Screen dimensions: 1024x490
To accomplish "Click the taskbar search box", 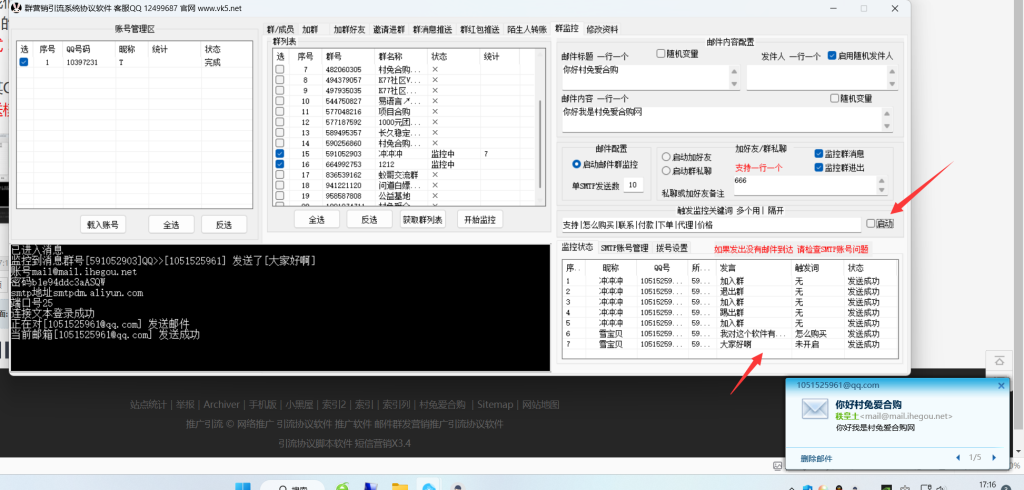I will pyautogui.click(x=293, y=487).
